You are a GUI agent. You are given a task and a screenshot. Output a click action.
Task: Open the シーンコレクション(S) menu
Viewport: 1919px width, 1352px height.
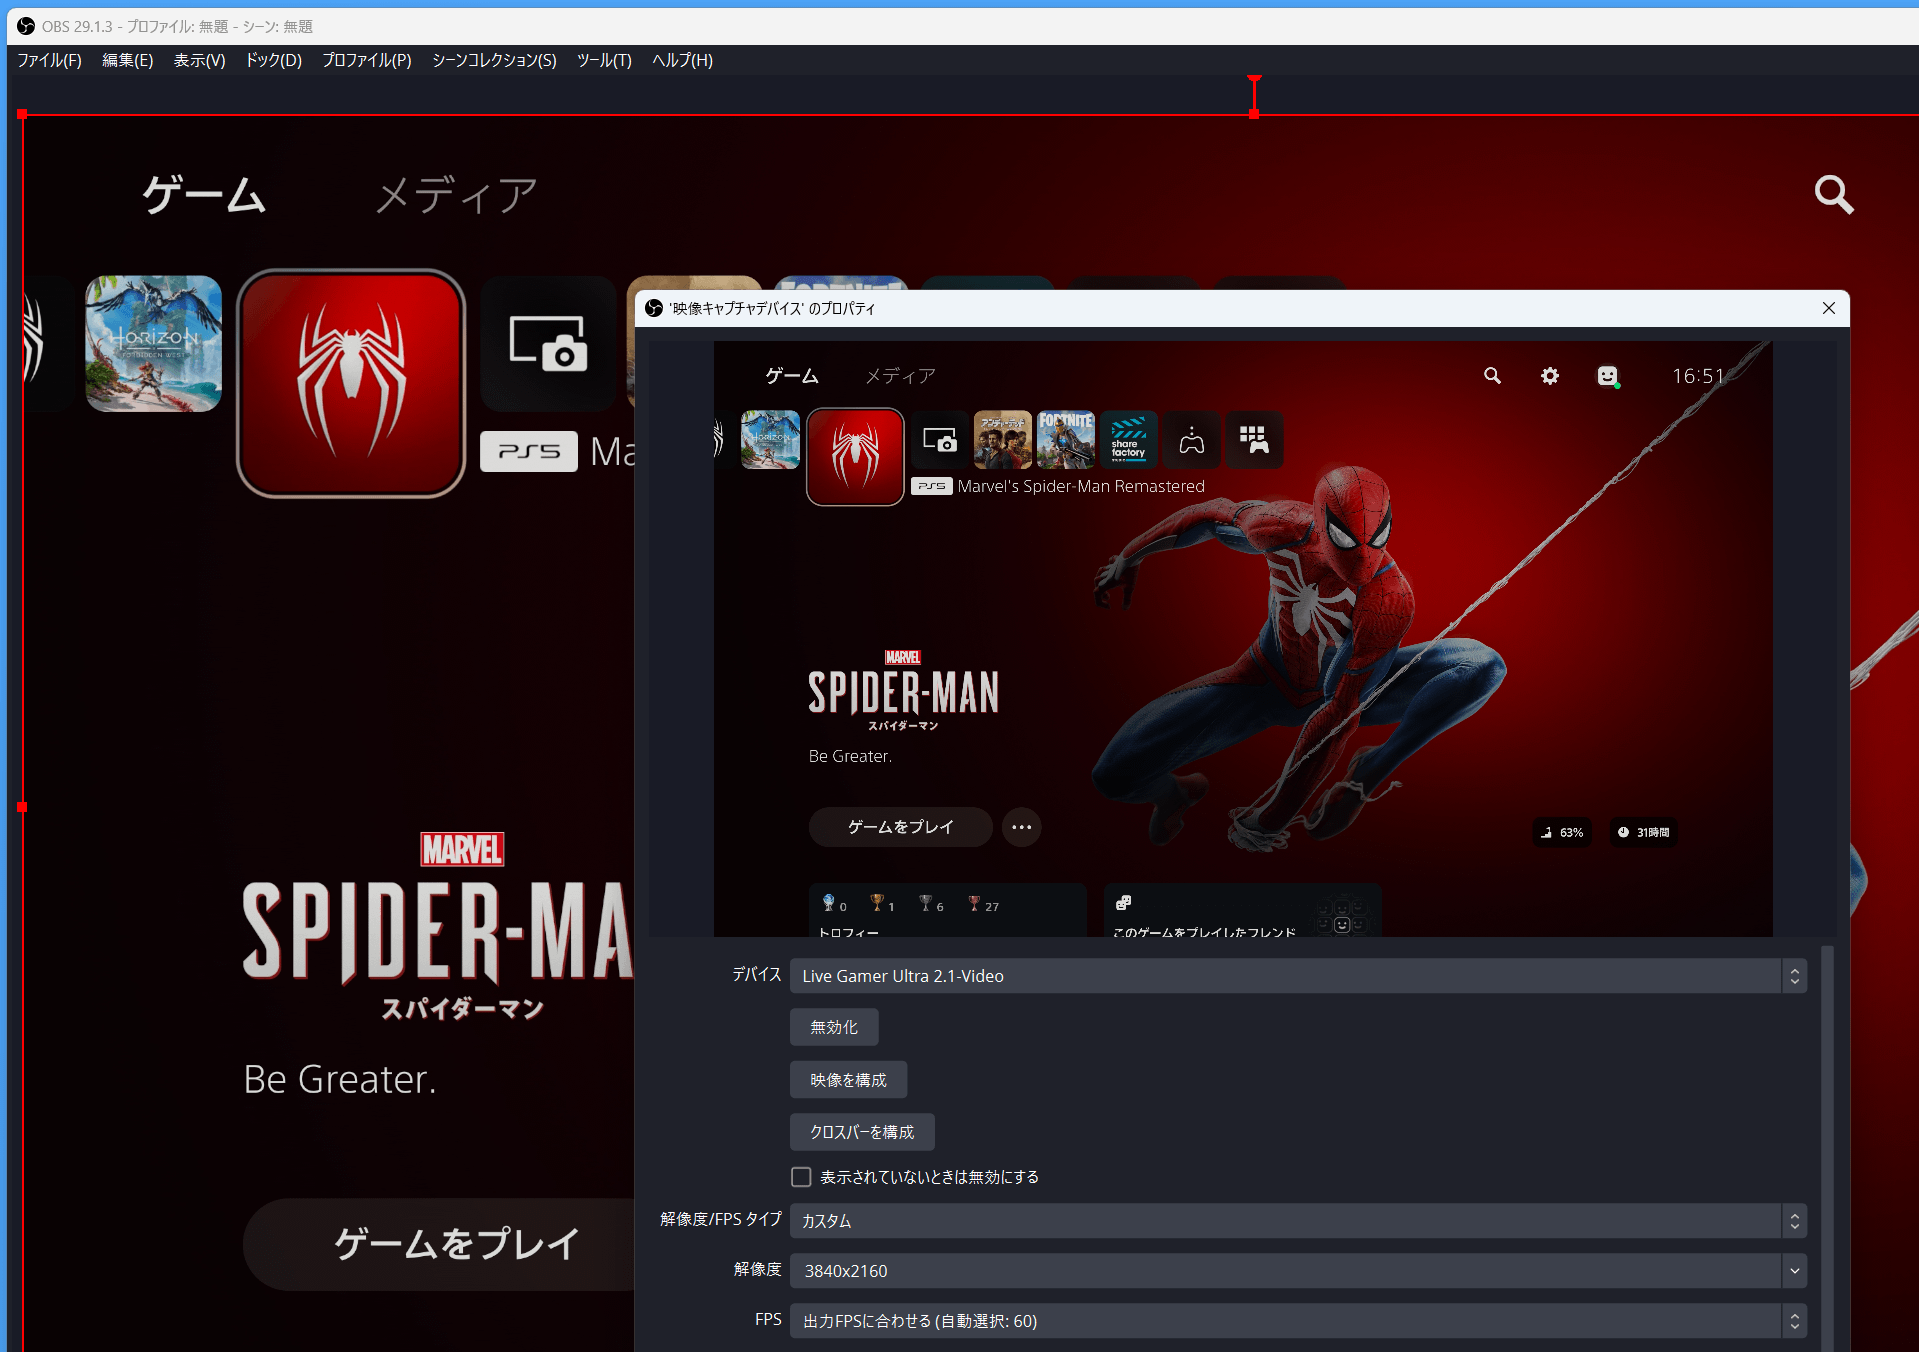click(494, 60)
